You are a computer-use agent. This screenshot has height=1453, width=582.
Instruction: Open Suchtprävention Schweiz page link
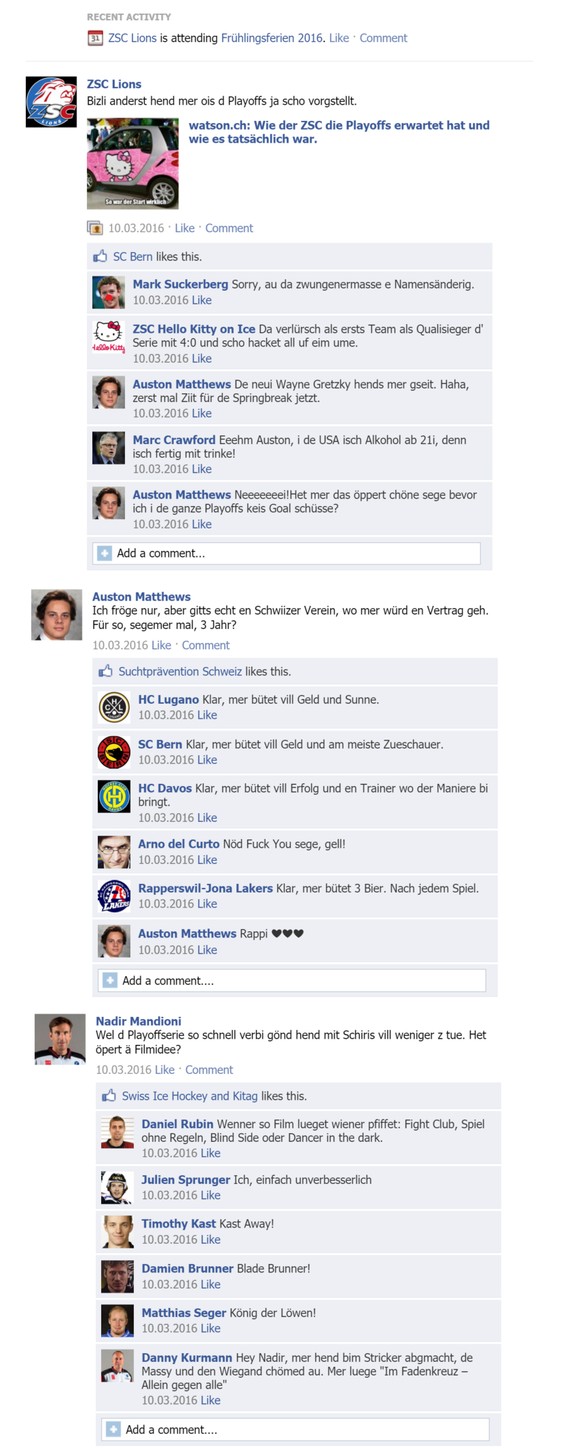click(x=180, y=671)
